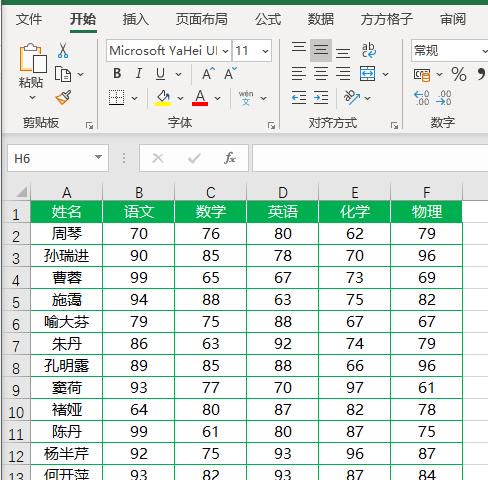This screenshot has height=480, width=488.
Task: Click the Merge and Center icon
Action: coord(367,74)
